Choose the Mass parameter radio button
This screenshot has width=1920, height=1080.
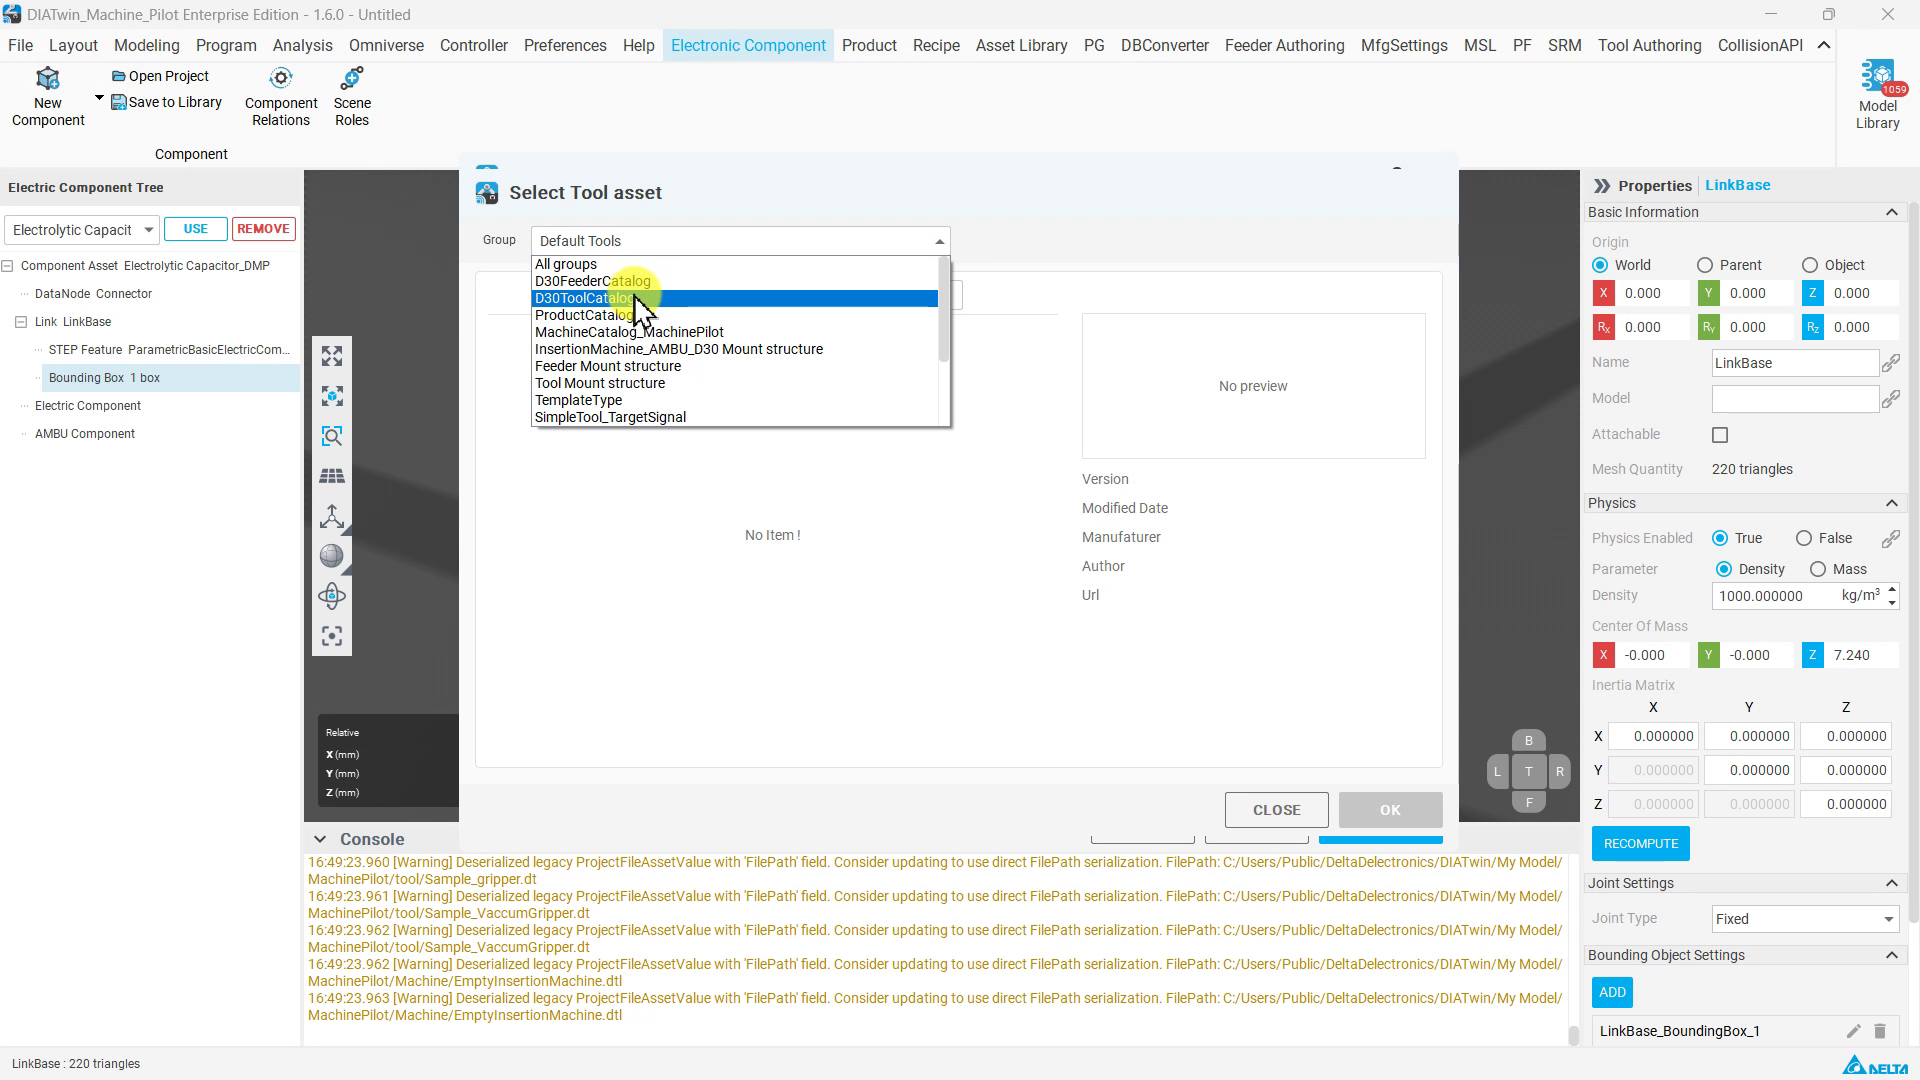pos(1818,569)
